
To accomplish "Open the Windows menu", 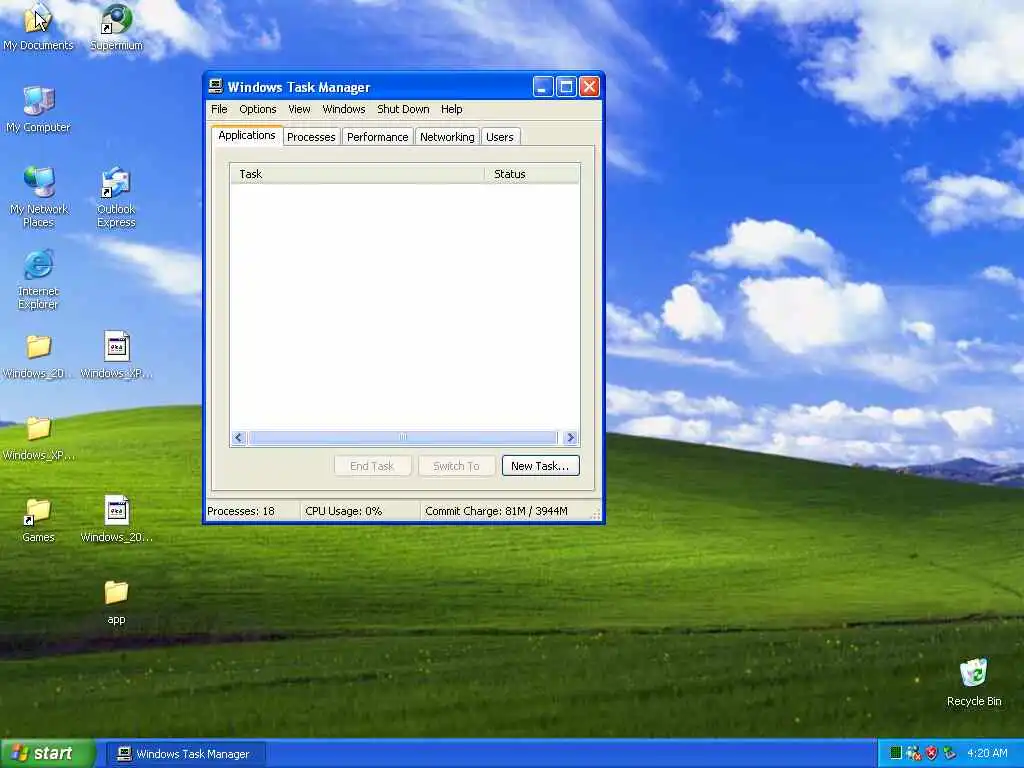I will coord(344,109).
